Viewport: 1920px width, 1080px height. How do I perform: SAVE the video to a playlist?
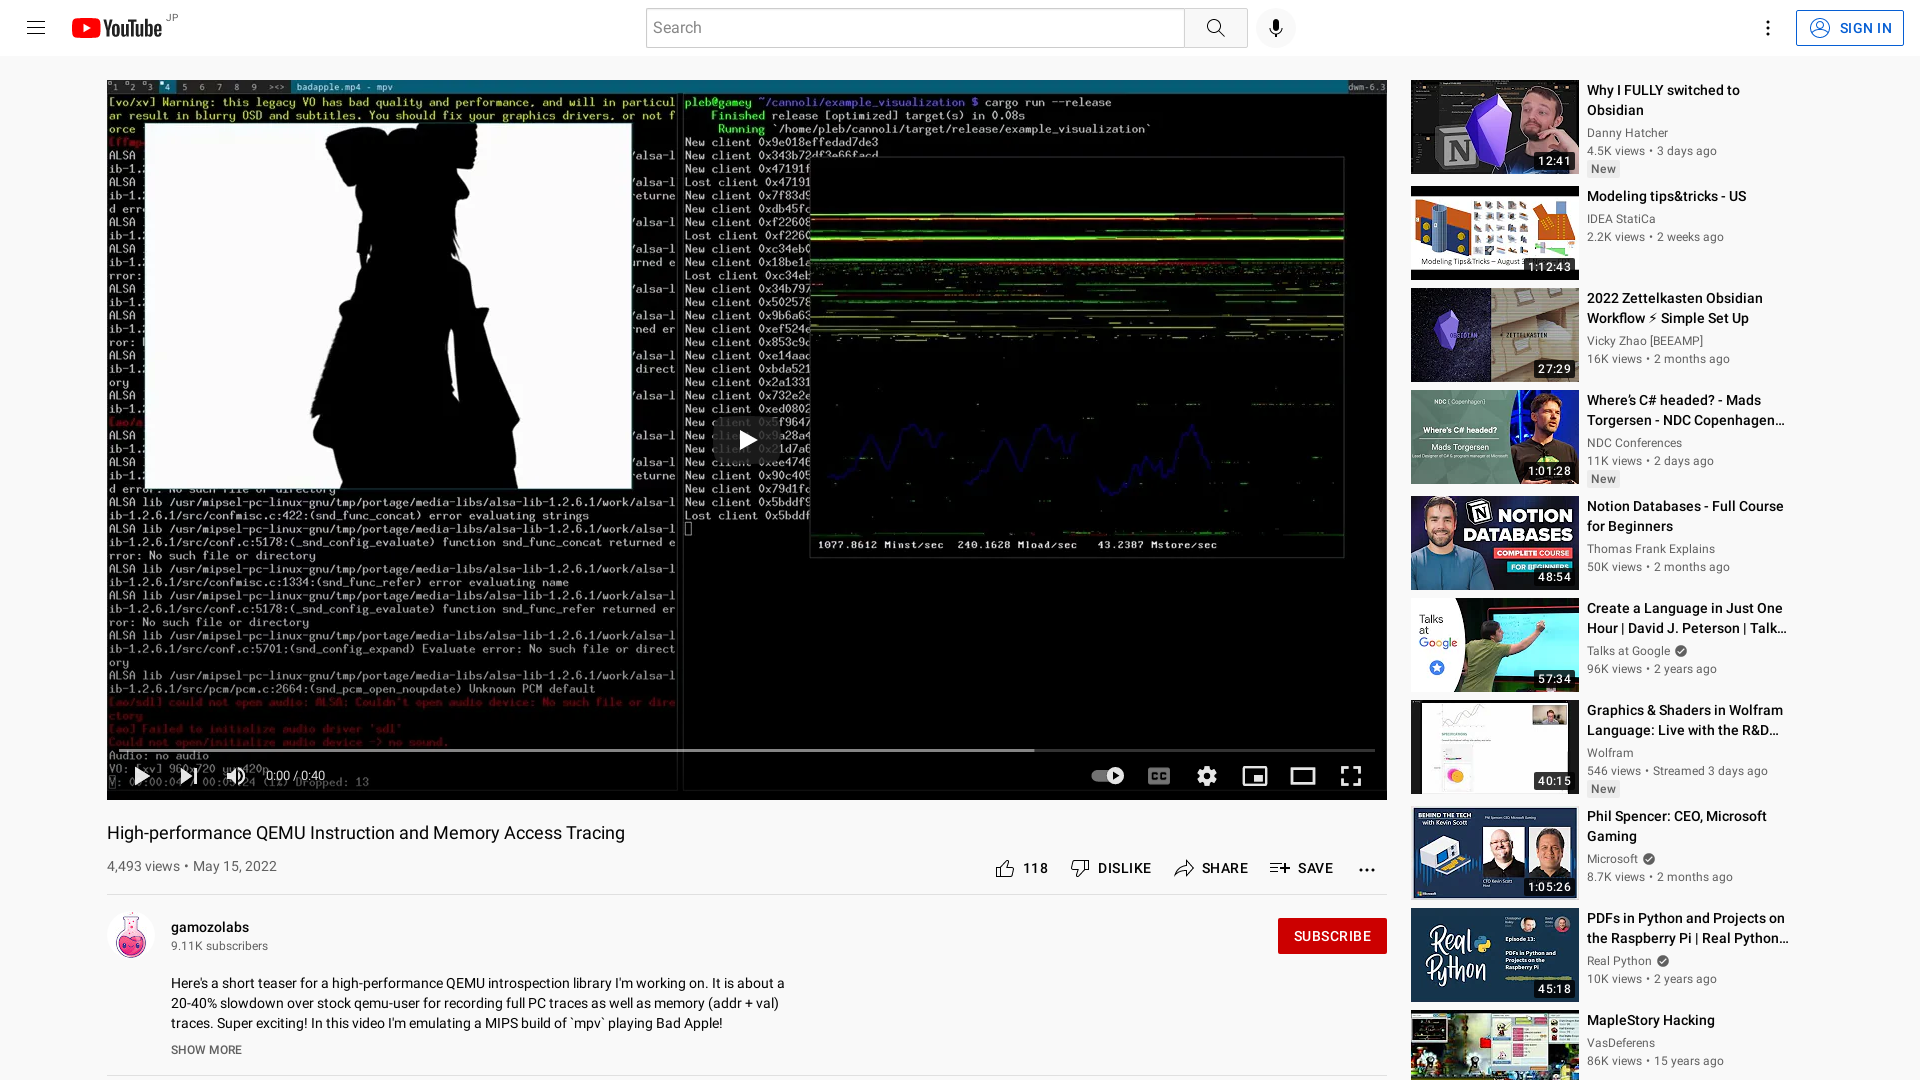click(1301, 869)
